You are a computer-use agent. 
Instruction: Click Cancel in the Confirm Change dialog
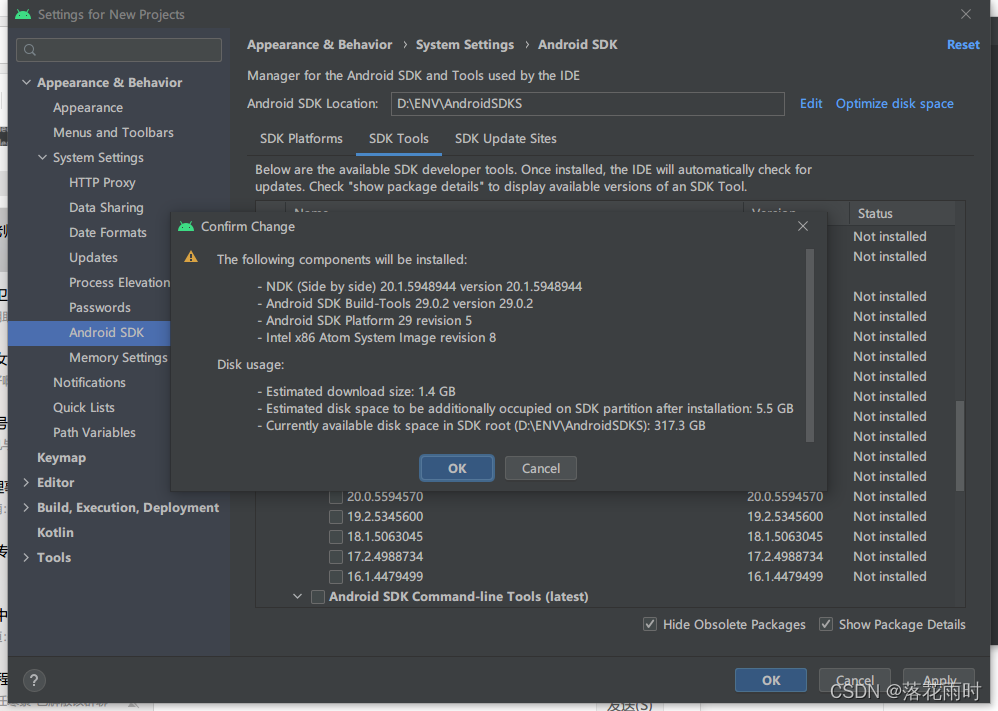click(x=541, y=468)
